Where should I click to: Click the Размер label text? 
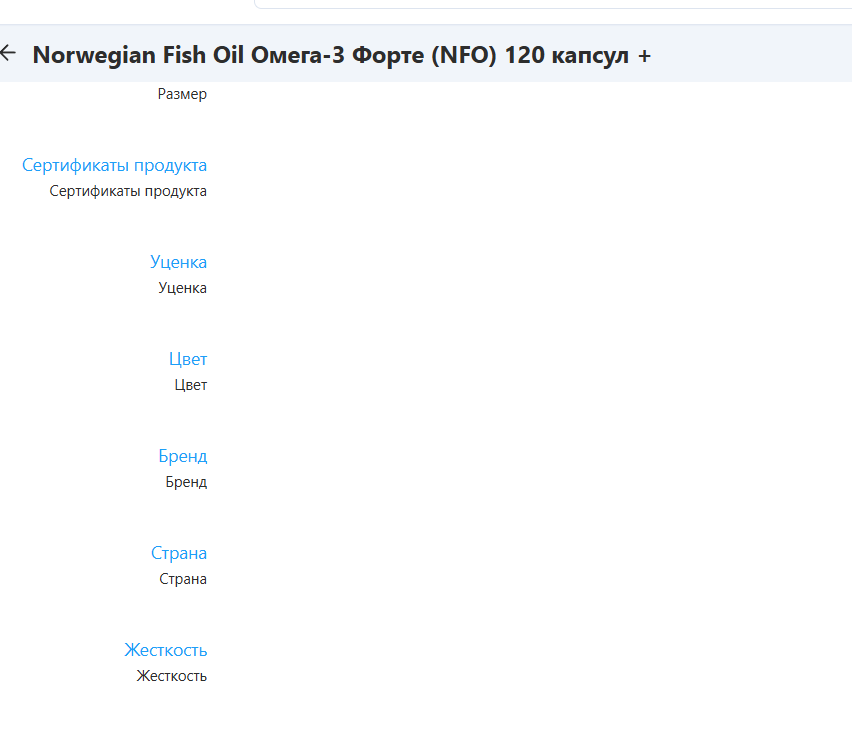[x=182, y=95]
